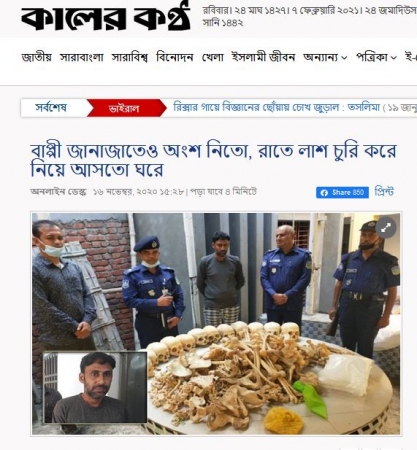Viewport: 417px width, 450px height.
Task: Open the সারাবাংলা menu section
Action: [x=81, y=57]
